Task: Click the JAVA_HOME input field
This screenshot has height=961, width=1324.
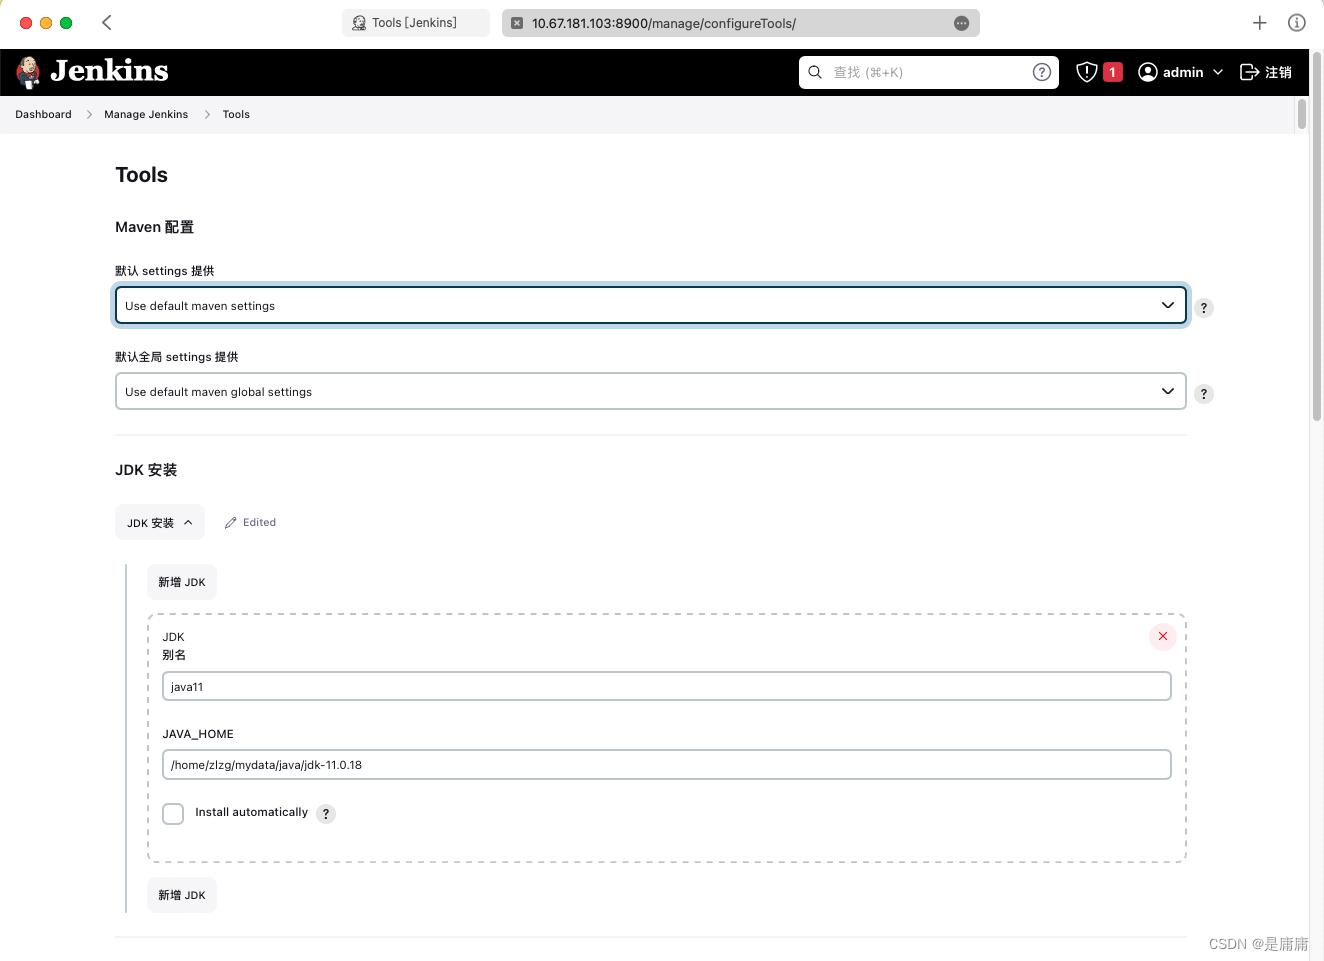Action: coord(667,764)
